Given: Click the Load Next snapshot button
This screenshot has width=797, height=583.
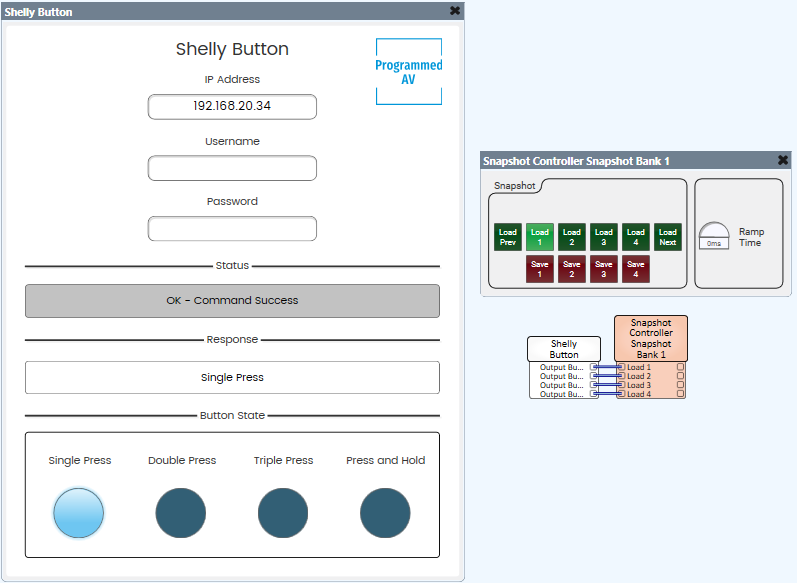Looking at the screenshot, I should pos(668,237).
